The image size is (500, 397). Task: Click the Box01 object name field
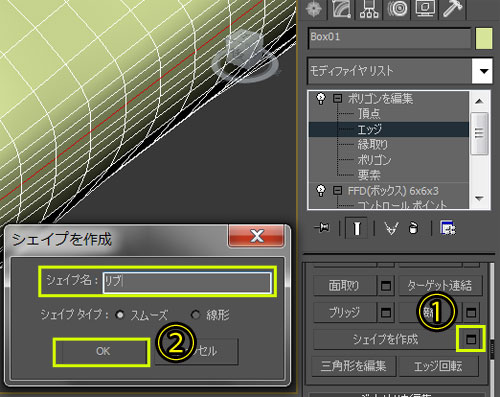(389, 38)
